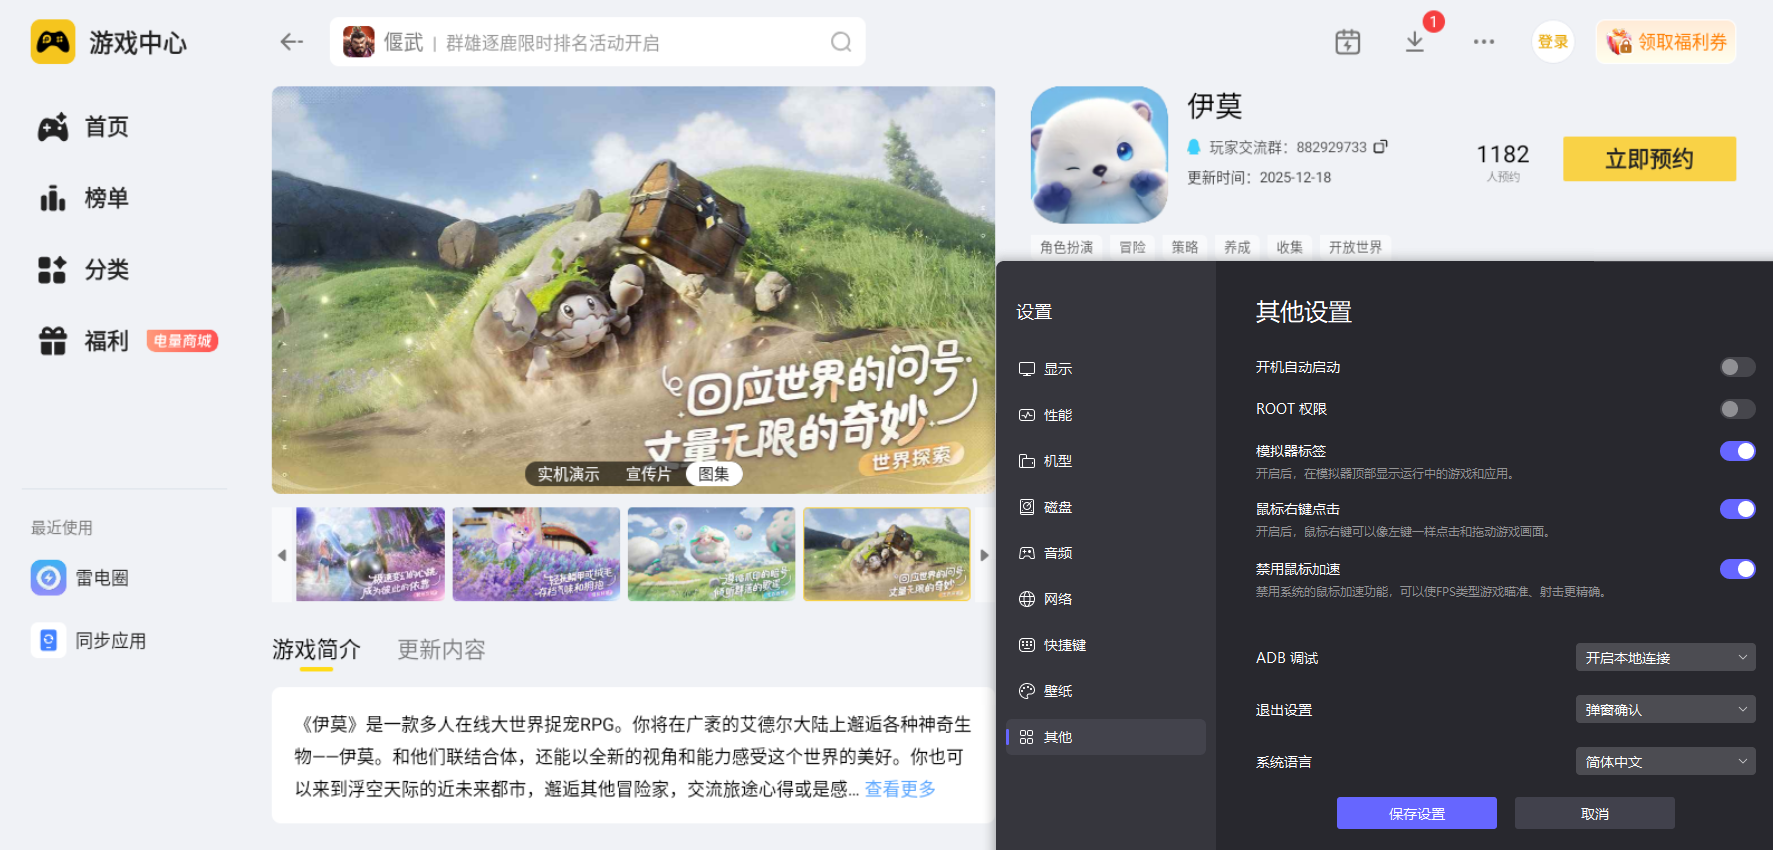Select 实机演示 media tab
This screenshot has height=850, width=1773.
pyautogui.click(x=568, y=474)
